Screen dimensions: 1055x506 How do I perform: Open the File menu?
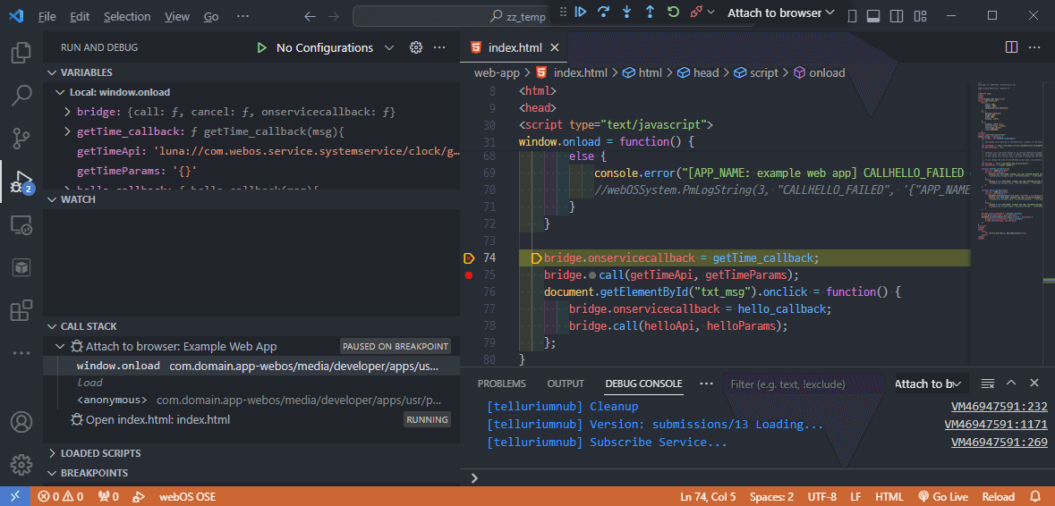click(x=47, y=16)
